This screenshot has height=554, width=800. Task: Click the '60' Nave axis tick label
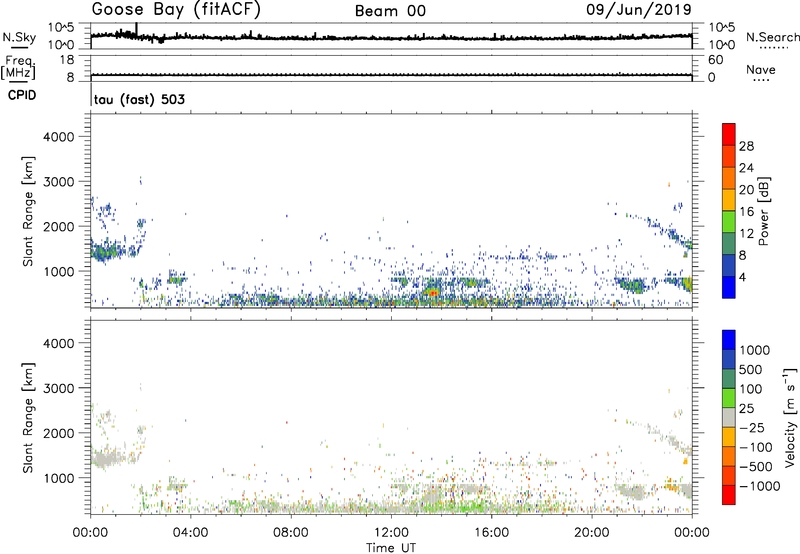click(716, 60)
